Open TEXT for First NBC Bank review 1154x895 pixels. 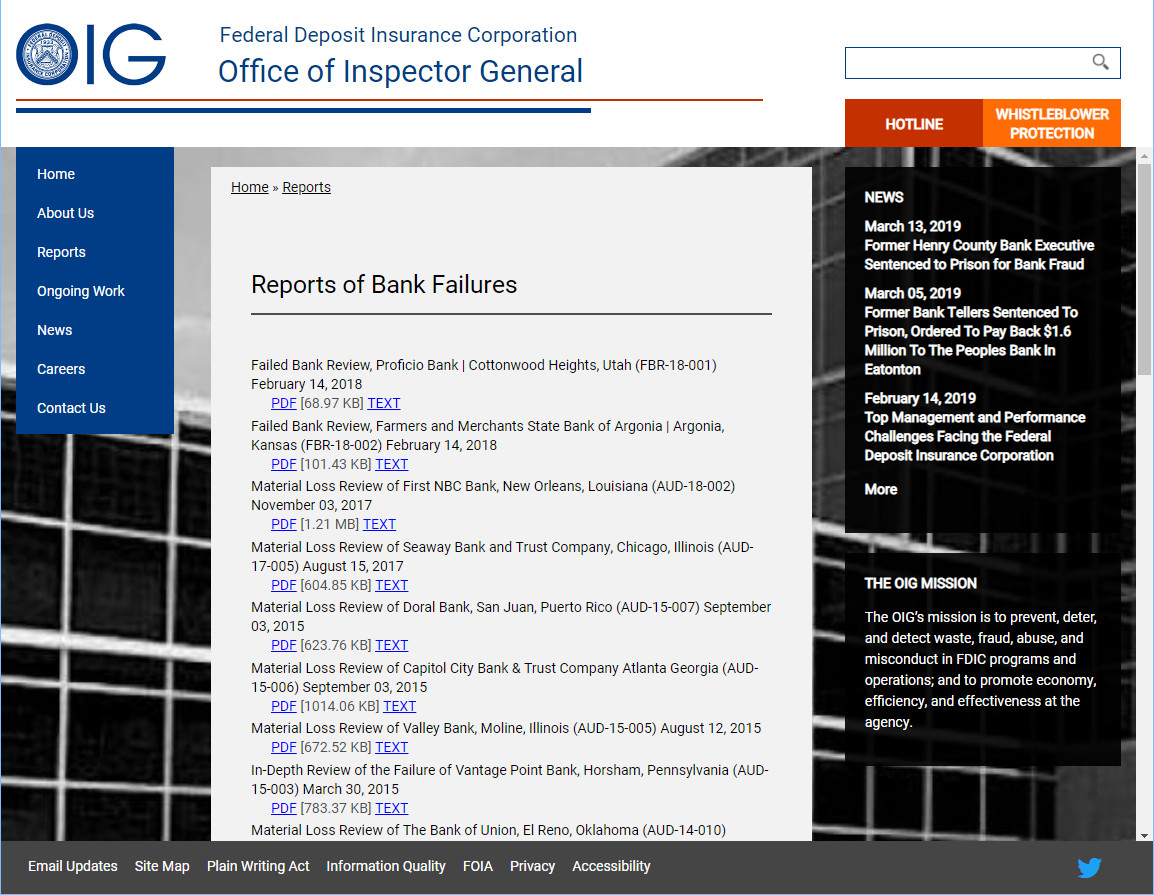click(379, 525)
